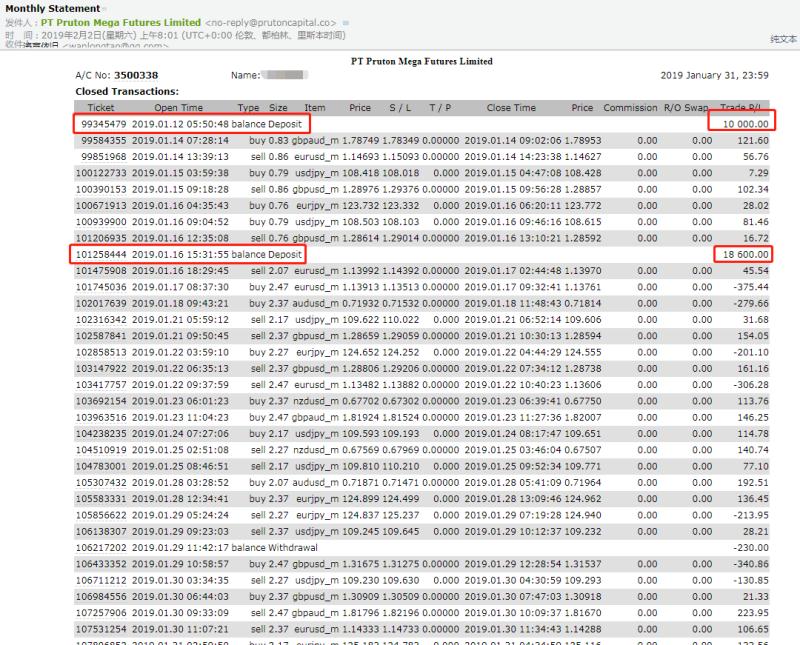Click the 10 000.00 deposit amount
This screenshot has width=800, height=645.
[745, 124]
